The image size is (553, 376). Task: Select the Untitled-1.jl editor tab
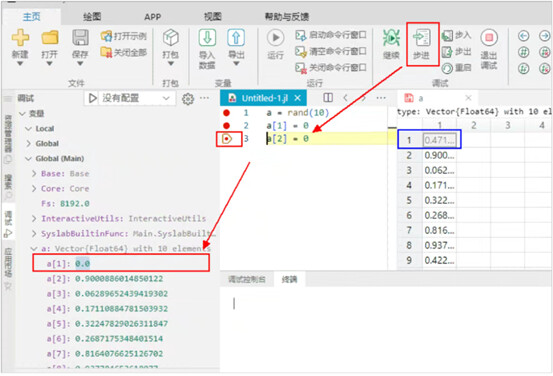[x=263, y=98]
